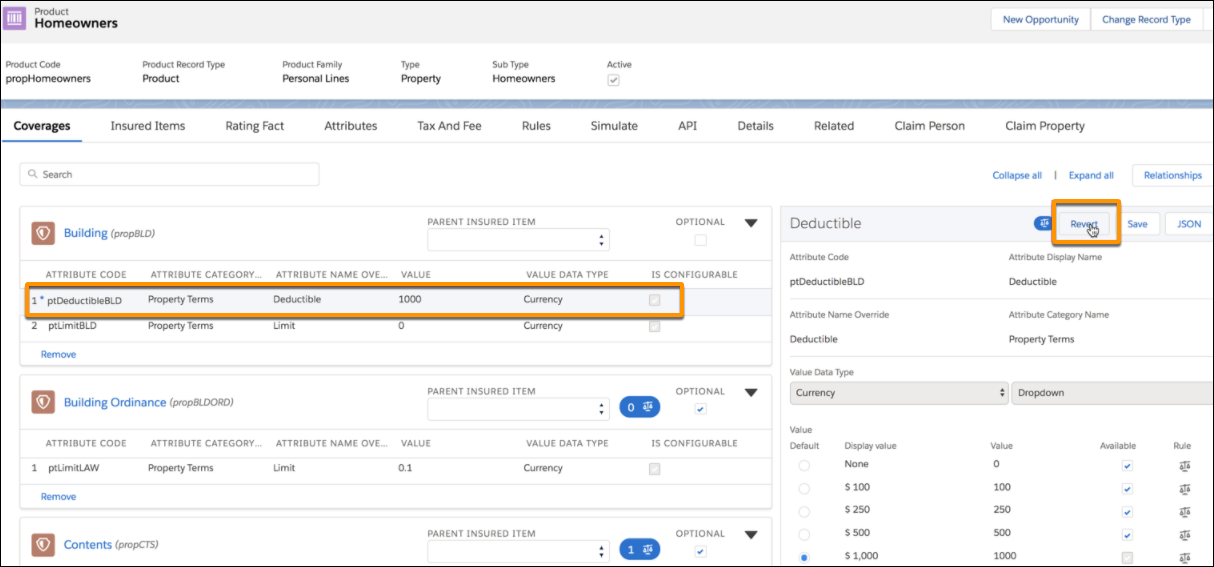
Task: Toggle Available checkbox for $ 1,000 value
Action: 1128,558
